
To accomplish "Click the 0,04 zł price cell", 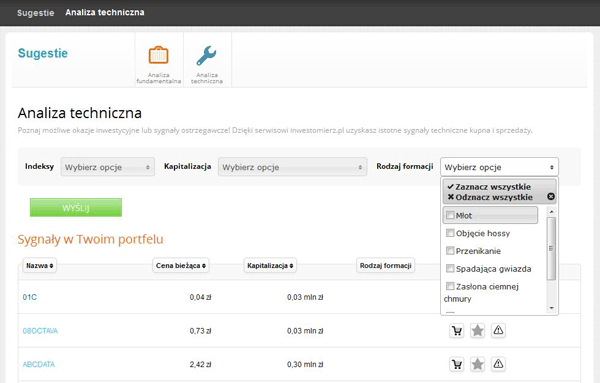I will (201, 297).
